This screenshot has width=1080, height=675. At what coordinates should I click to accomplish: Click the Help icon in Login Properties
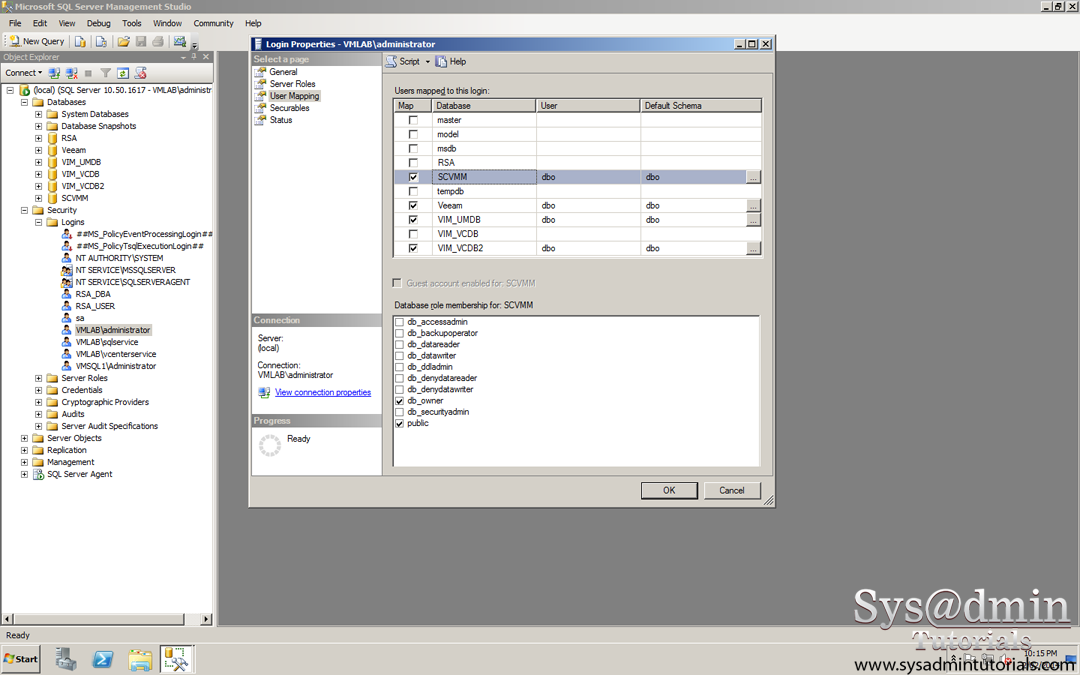(x=442, y=62)
